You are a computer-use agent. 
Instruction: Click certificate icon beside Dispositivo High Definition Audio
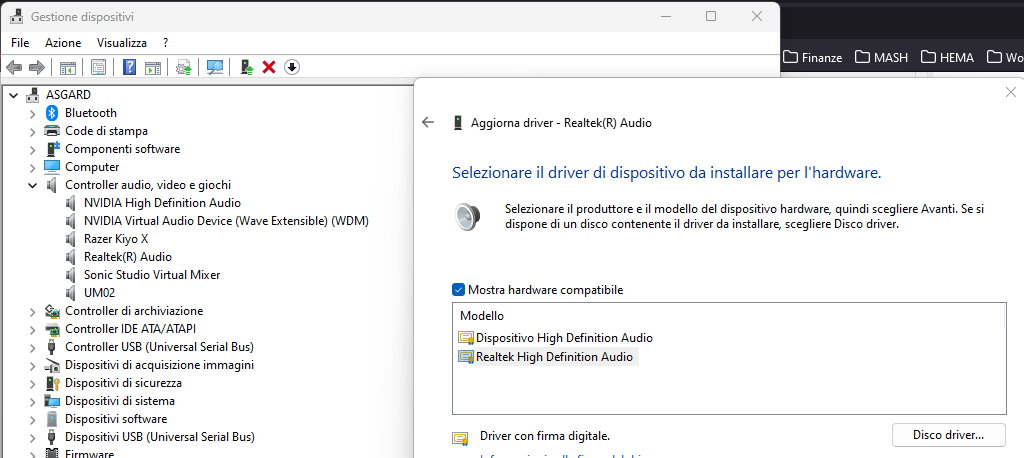click(x=466, y=338)
